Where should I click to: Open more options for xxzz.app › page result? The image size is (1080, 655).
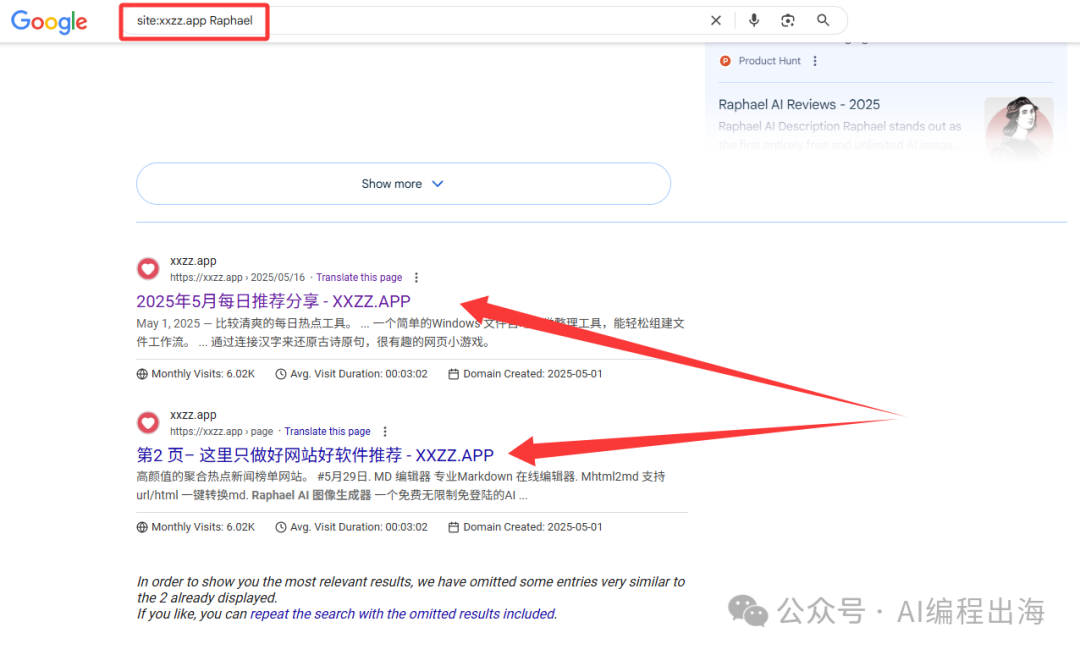pos(385,431)
